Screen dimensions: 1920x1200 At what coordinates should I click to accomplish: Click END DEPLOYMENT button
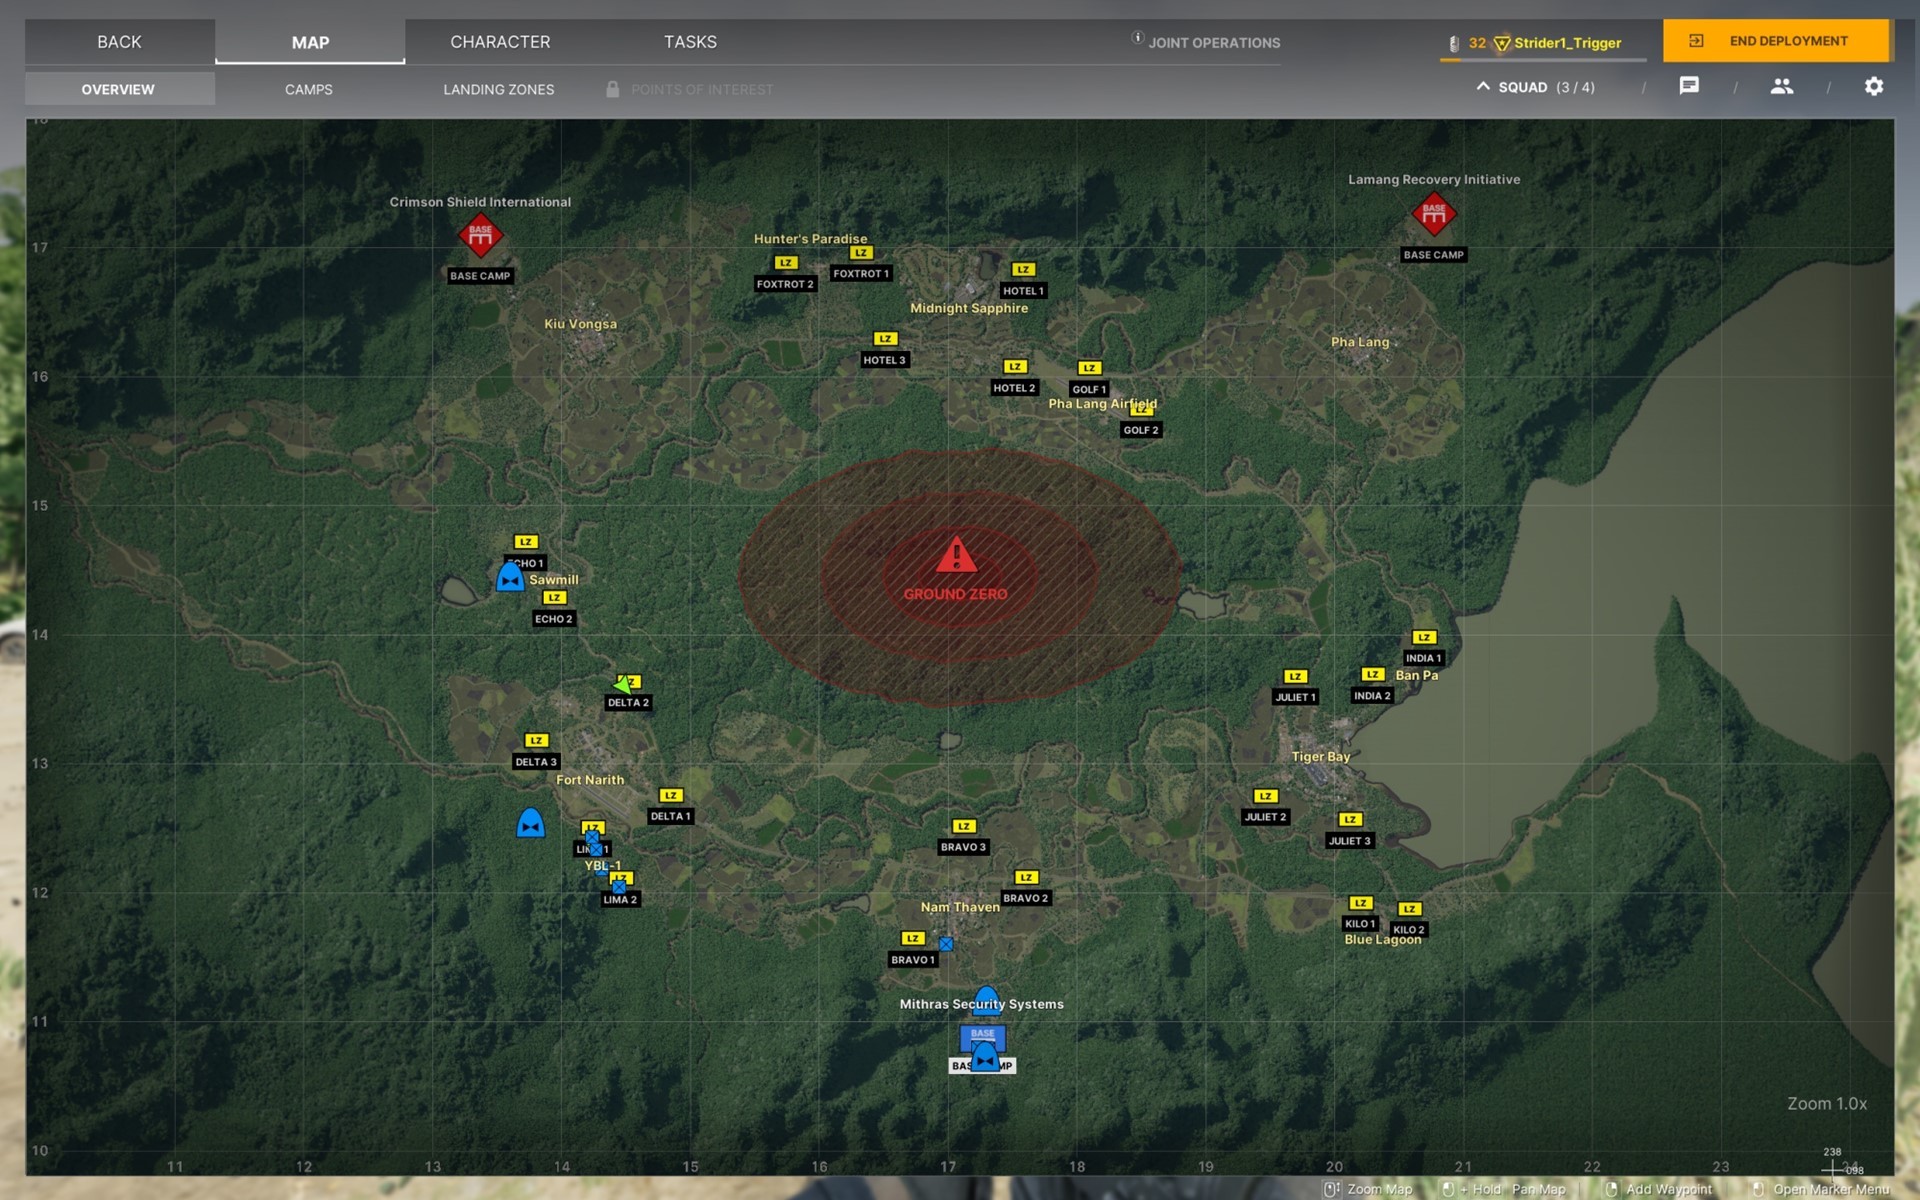[x=1776, y=41]
